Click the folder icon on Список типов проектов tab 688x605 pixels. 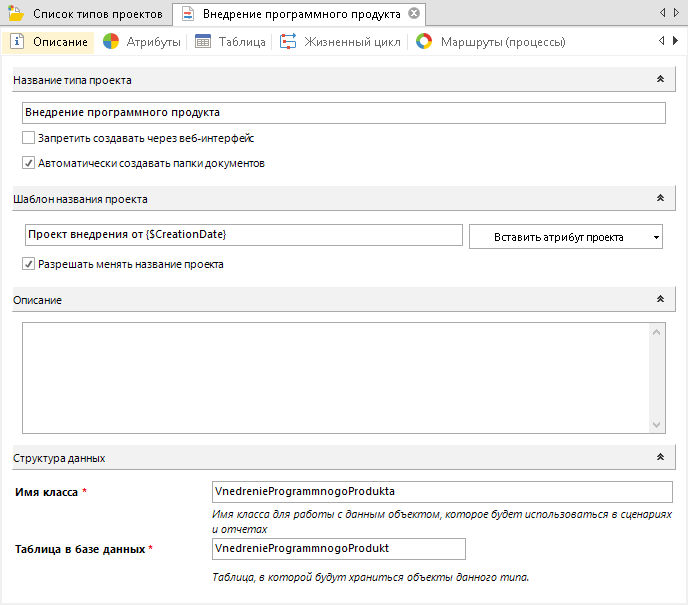pos(17,14)
